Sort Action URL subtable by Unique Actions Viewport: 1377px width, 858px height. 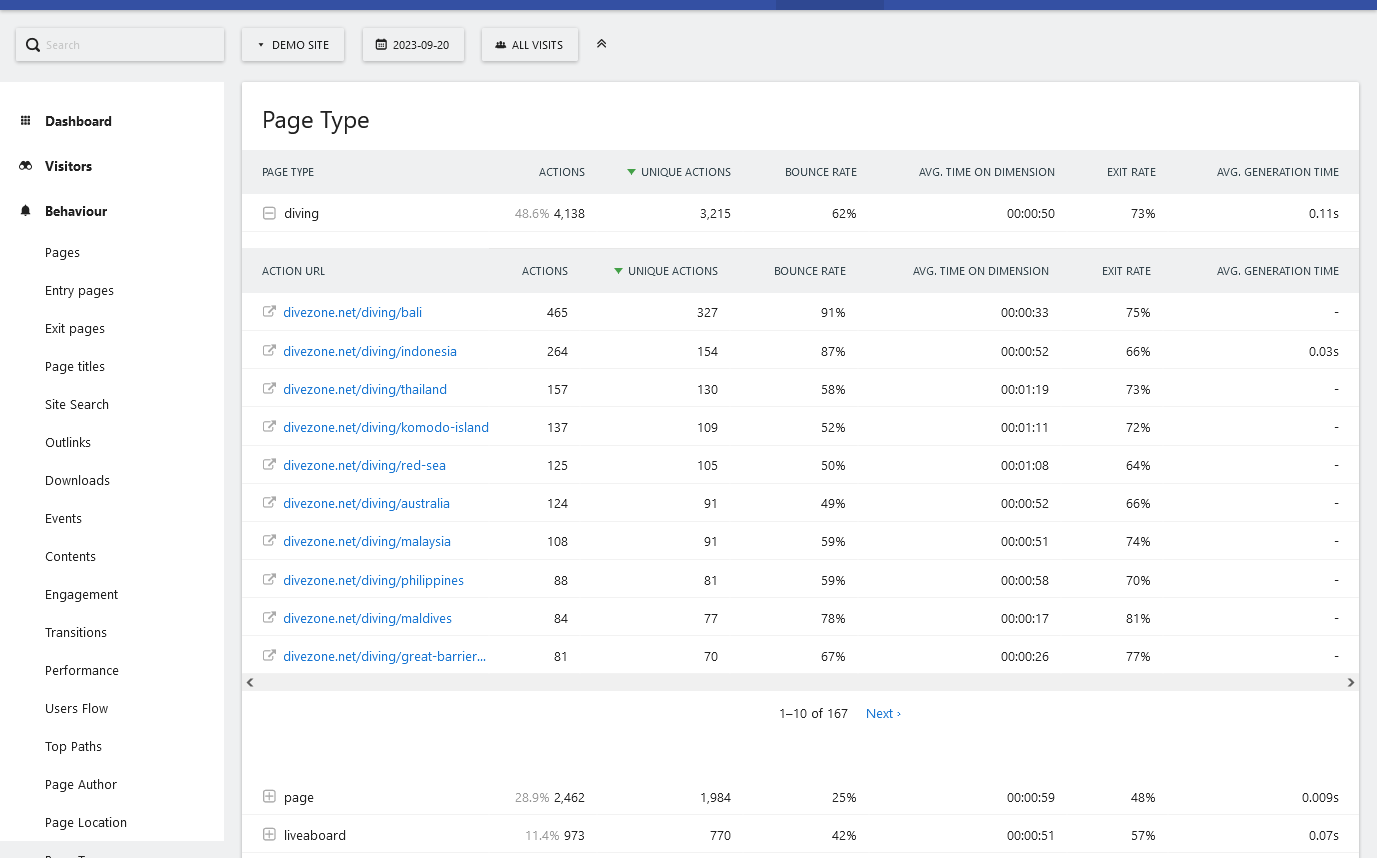pyautogui.click(x=666, y=271)
